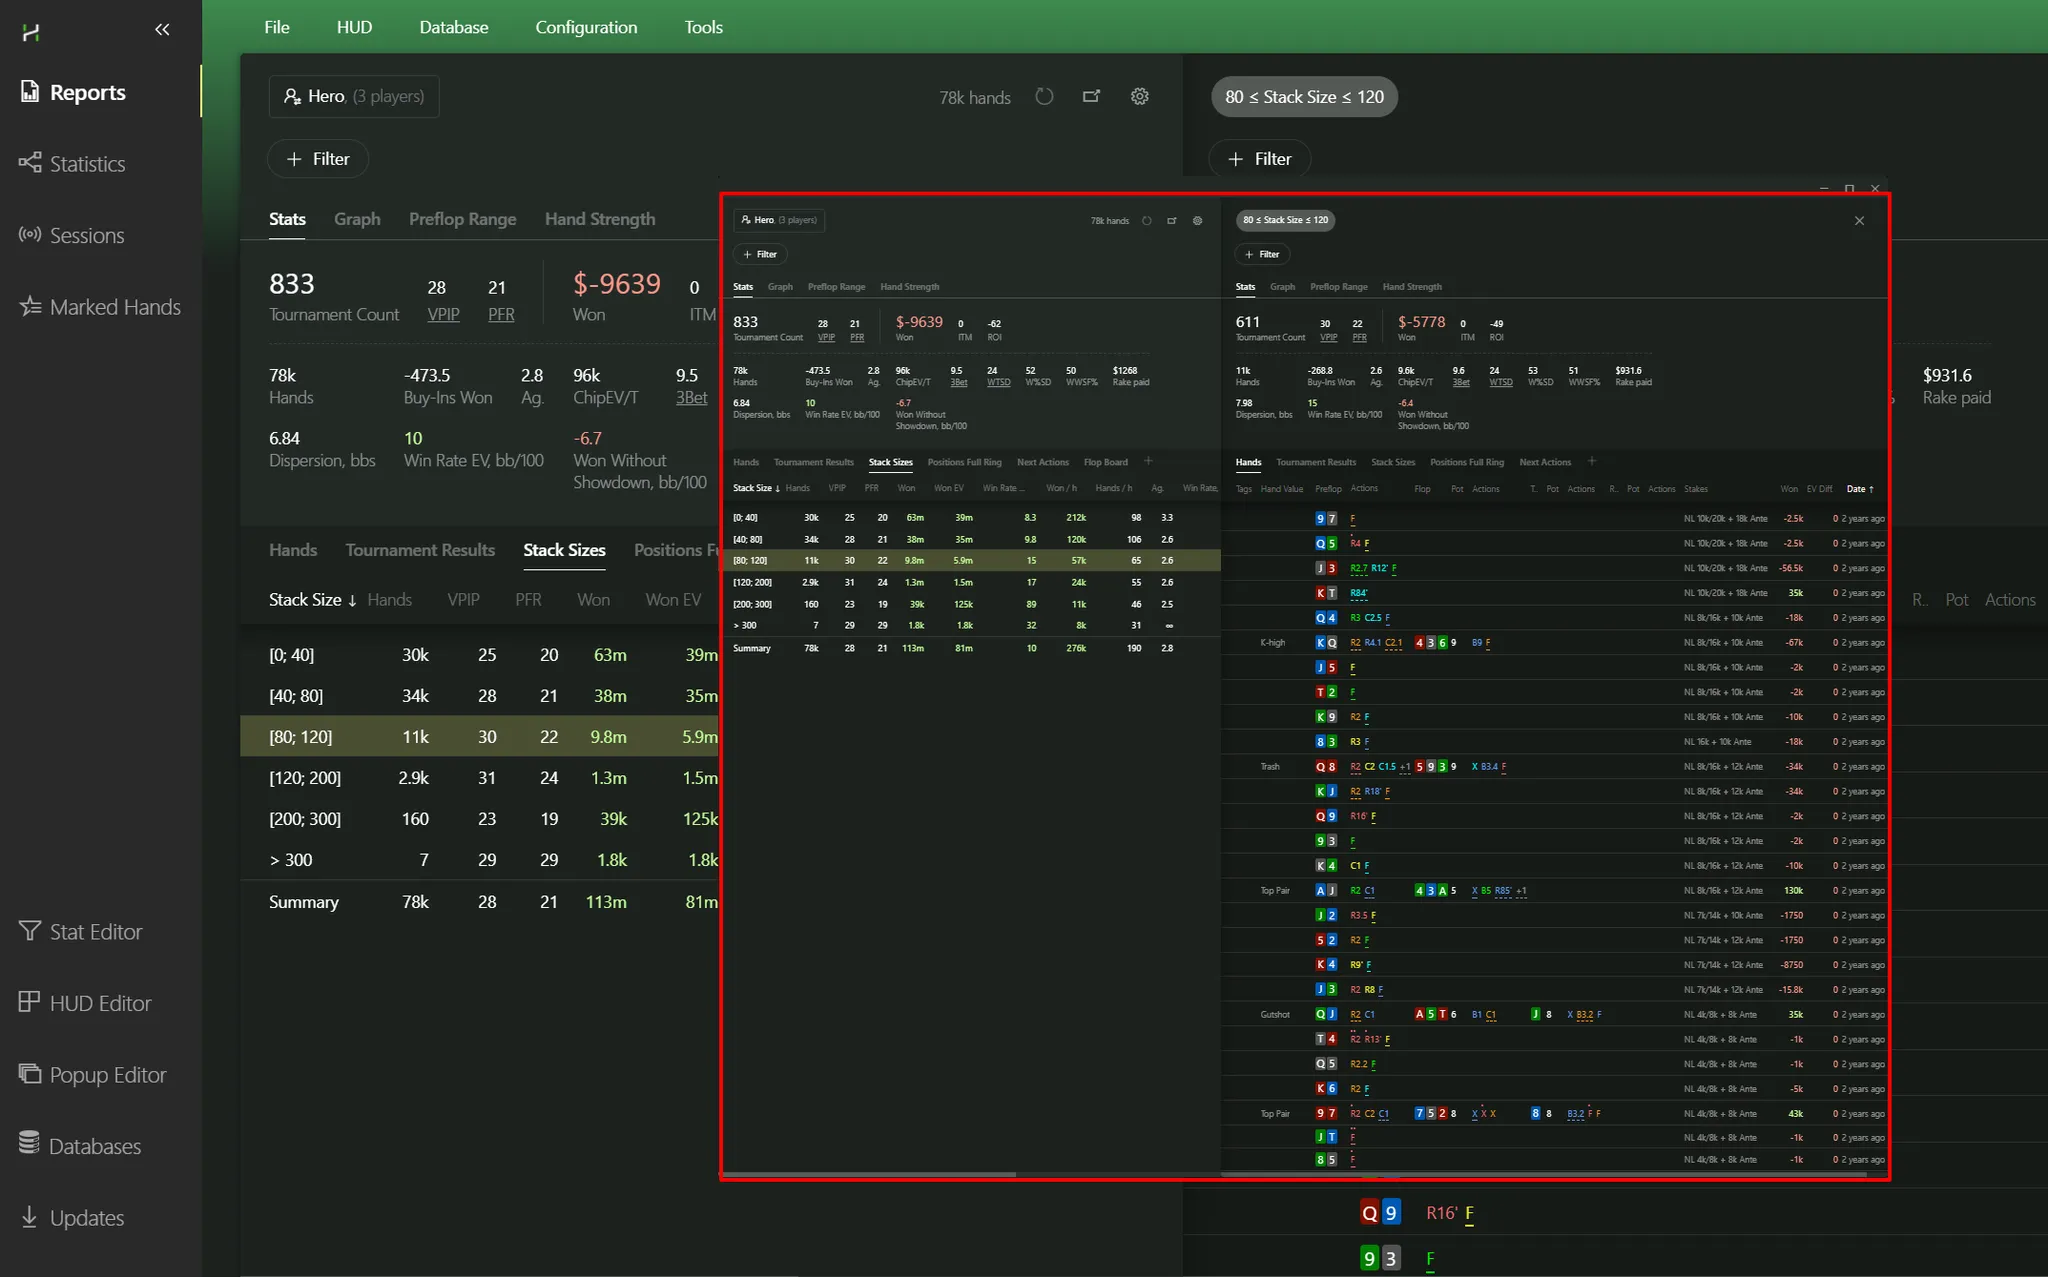Viewport: 2048px width, 1277px height.
Task: Open the Databases page
Action: tap(94, 1146)
